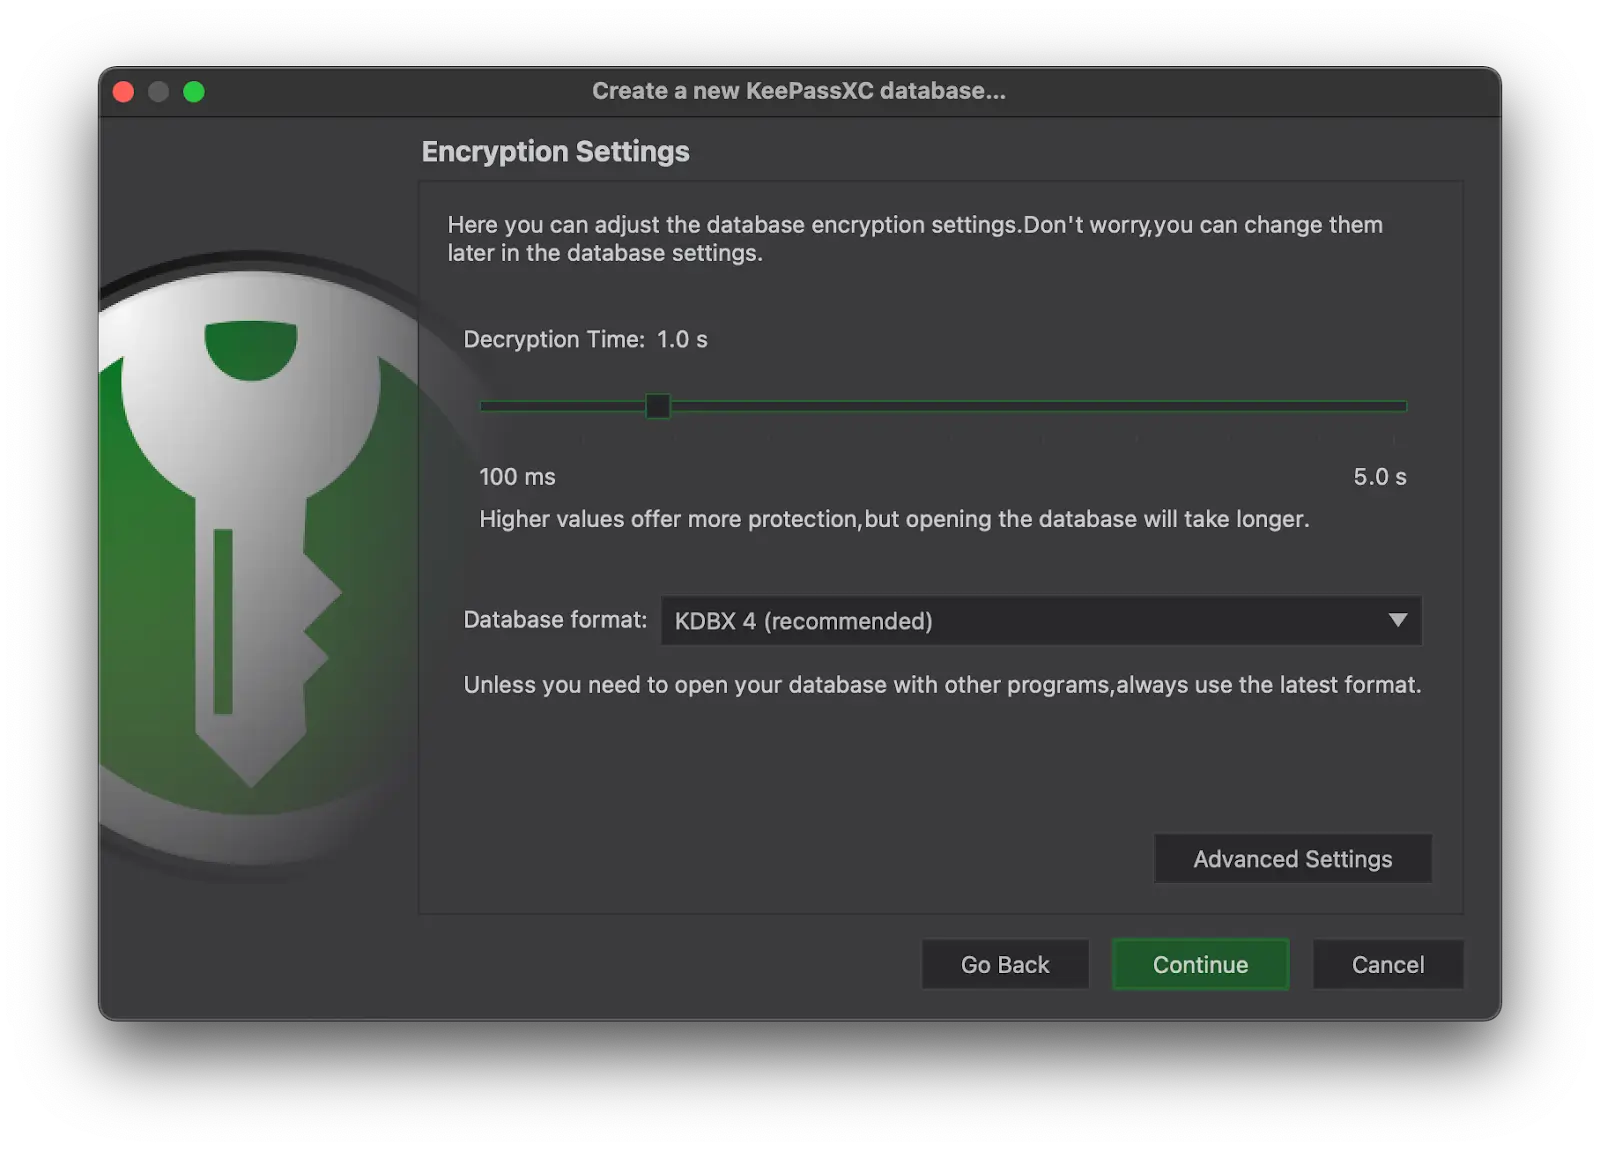Screen dimensions: 1600x1151
Task: Click the KeePassXC key logo icon
Action: [250, 550]
